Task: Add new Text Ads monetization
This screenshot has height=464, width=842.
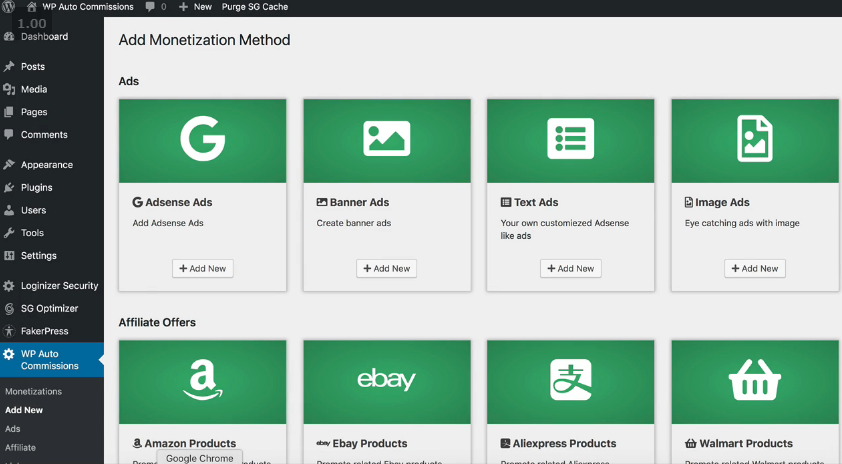Action: click(570, 269)
